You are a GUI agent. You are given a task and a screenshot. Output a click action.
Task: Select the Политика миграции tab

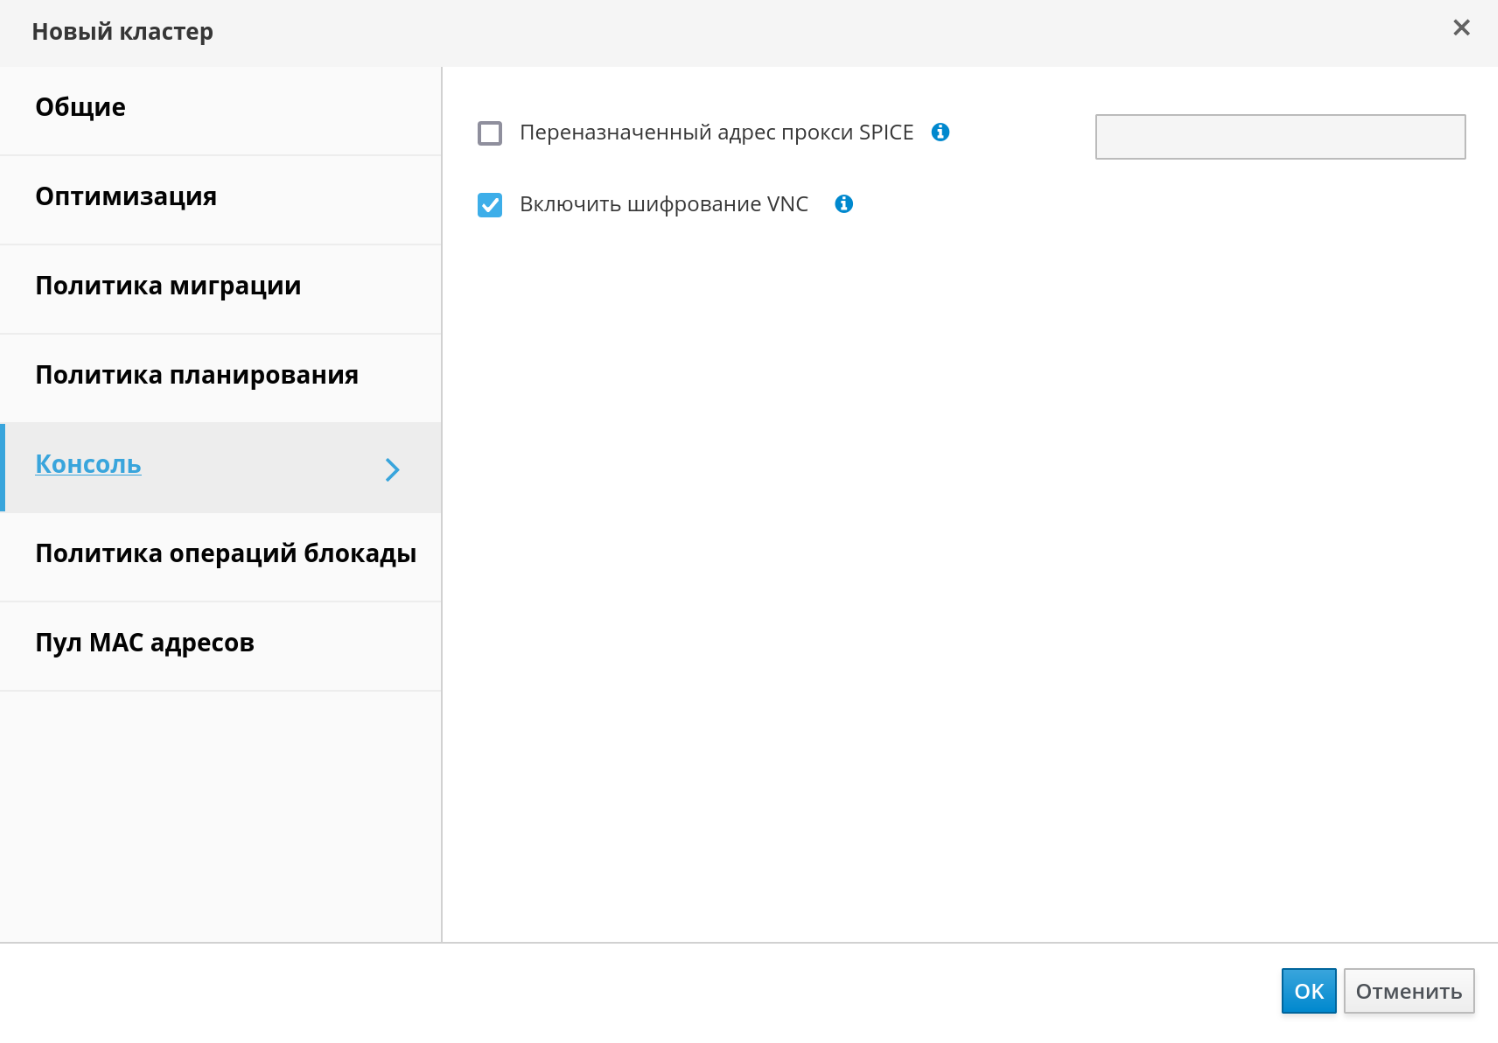click(x=168, y=286)
